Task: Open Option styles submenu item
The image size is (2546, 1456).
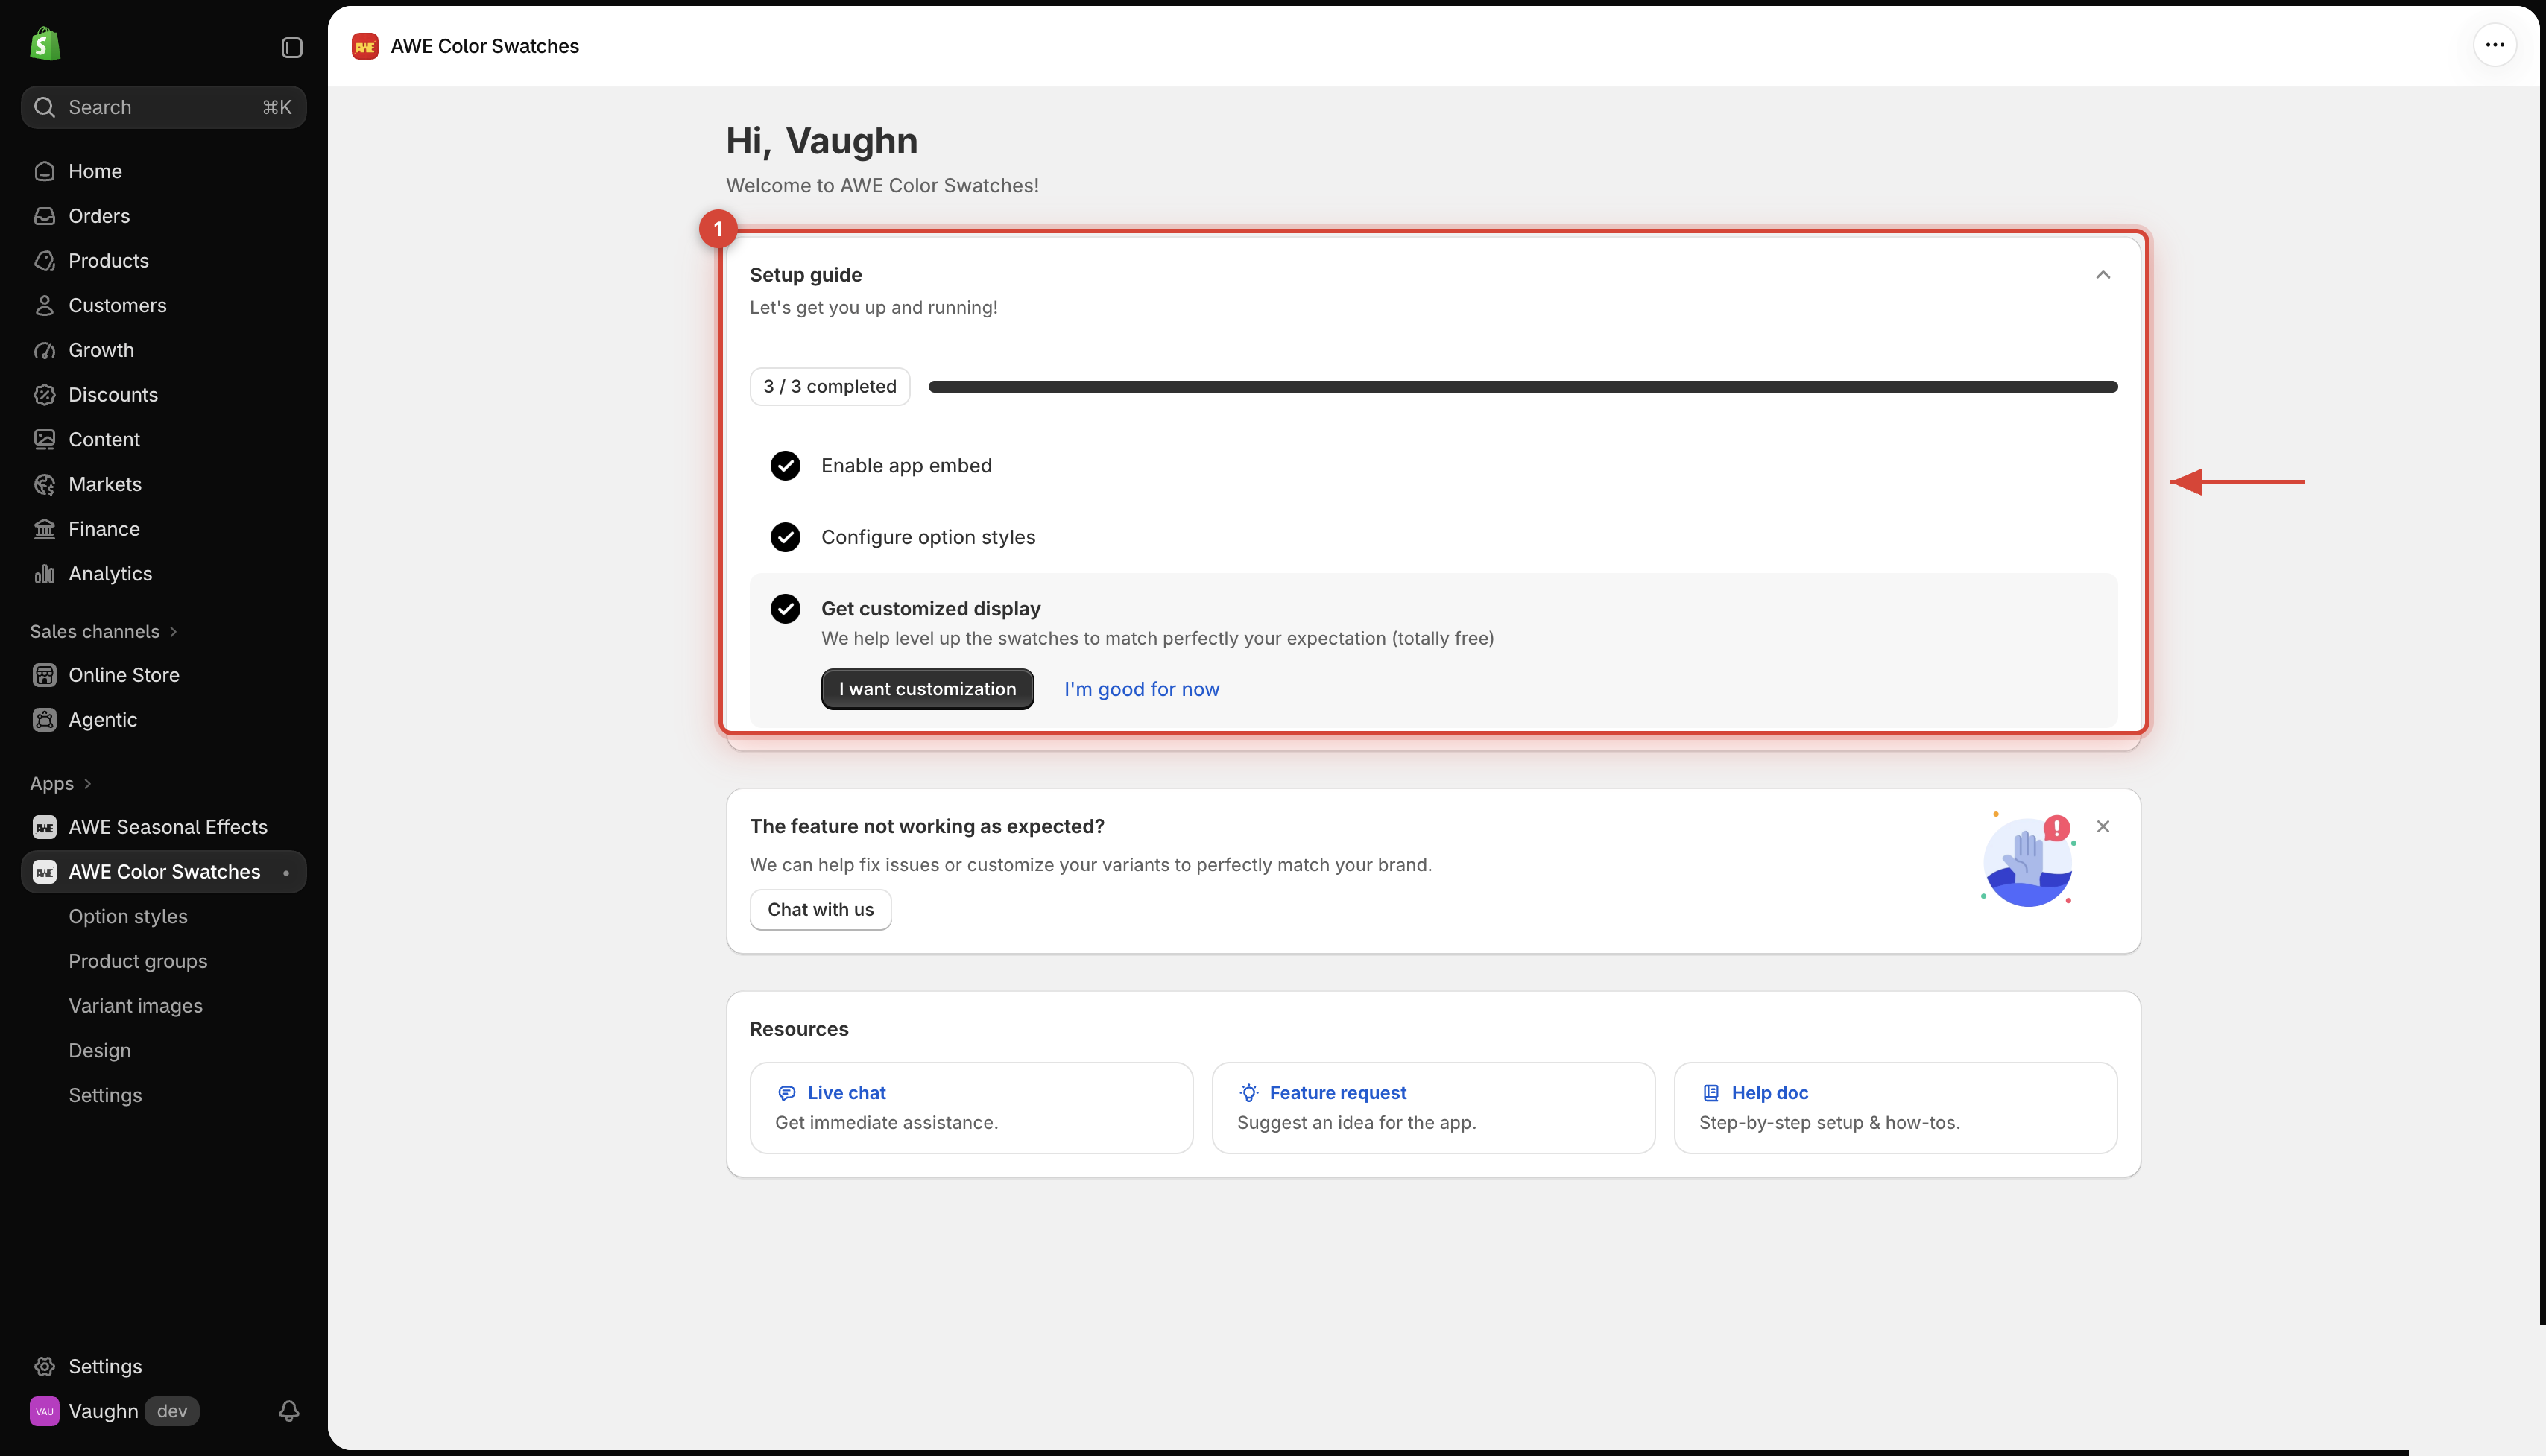Action: point(128,917)
